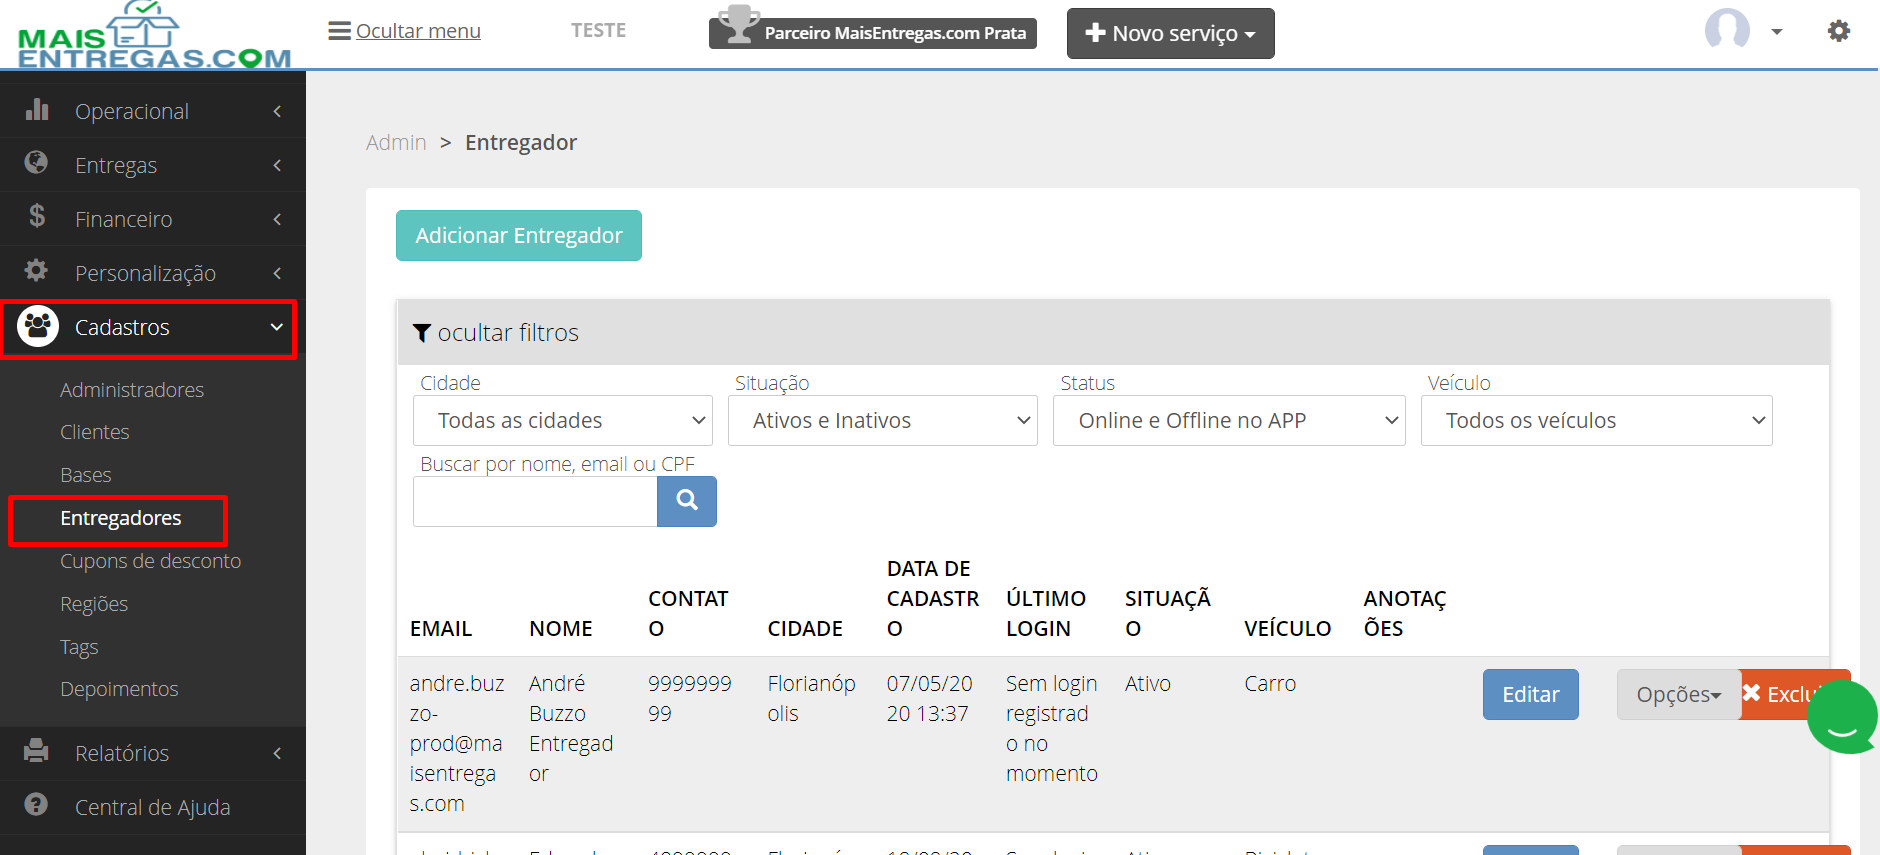Open the user avatar profile menu
This screenshot has height=855, width=1880.
pos(1743,30)
